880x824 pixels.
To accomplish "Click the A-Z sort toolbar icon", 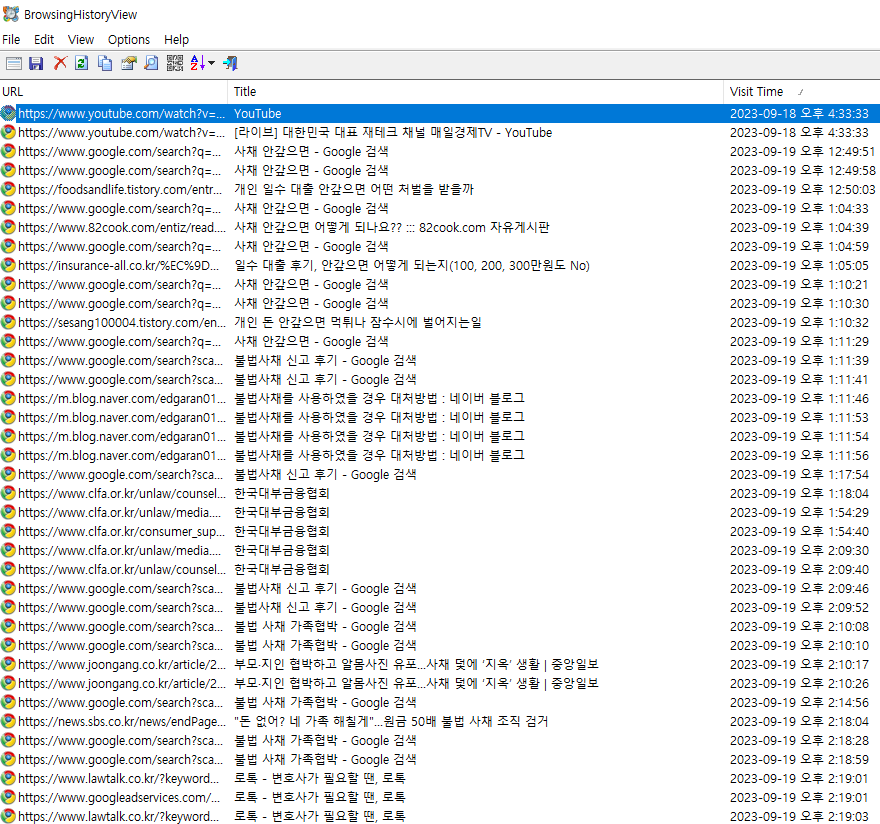I will coord(198,63).
